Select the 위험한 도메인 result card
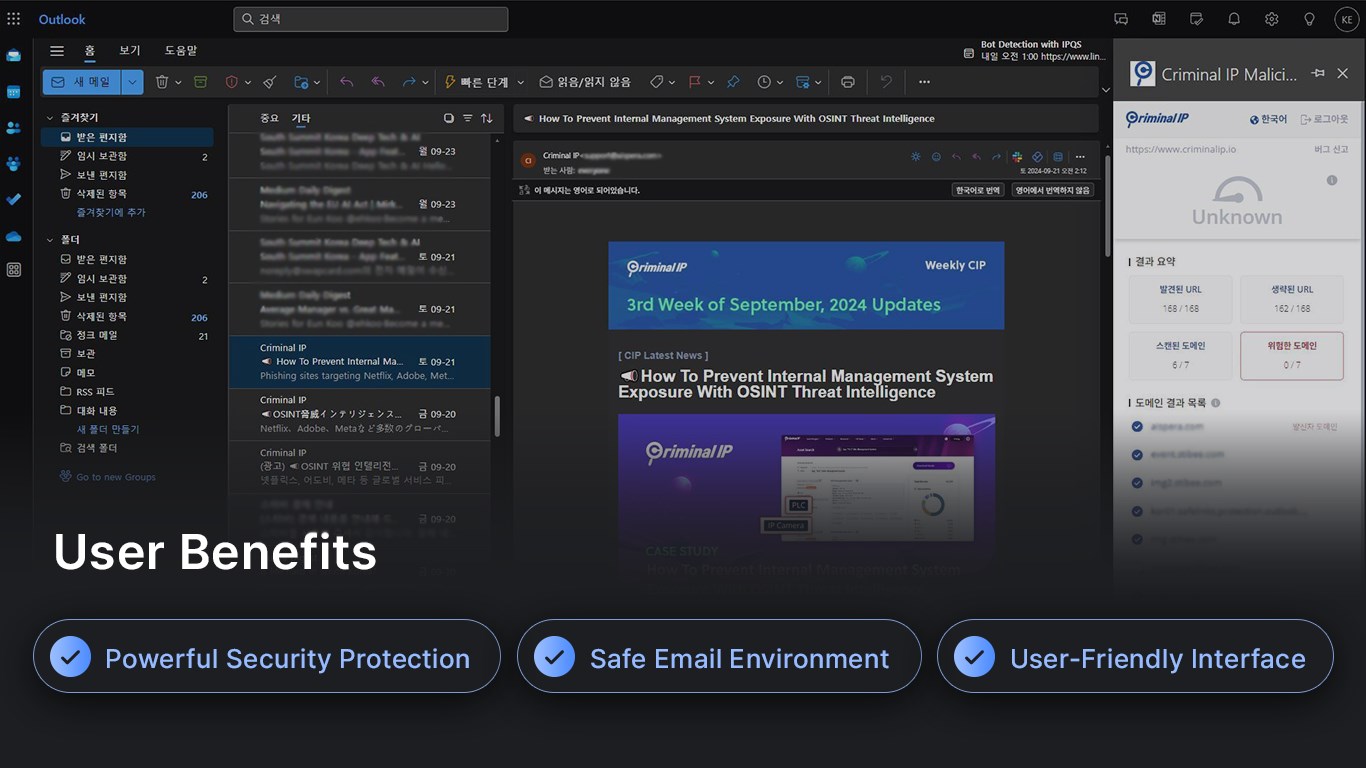 1292,356
